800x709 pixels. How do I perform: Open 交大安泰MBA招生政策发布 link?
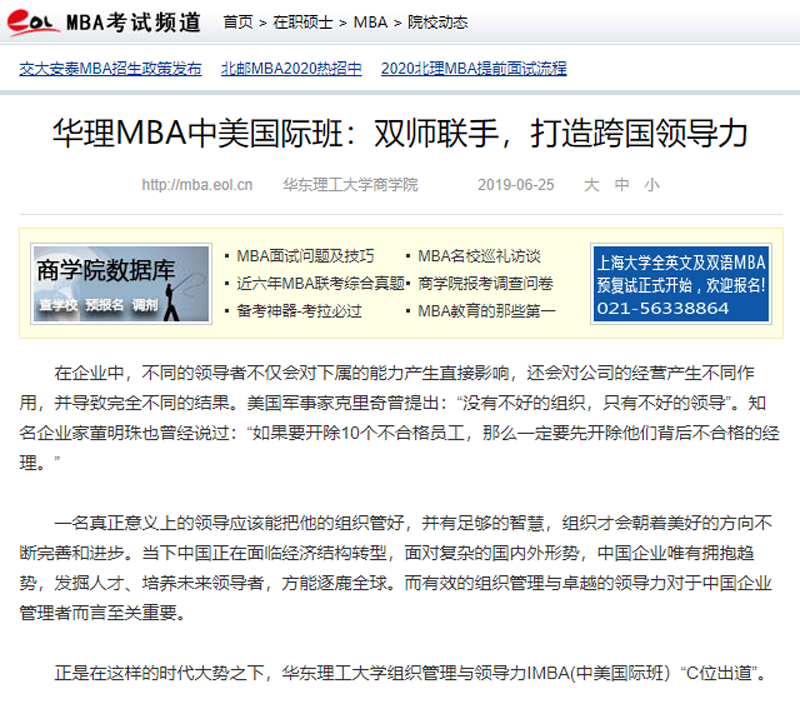coord(110,68)
